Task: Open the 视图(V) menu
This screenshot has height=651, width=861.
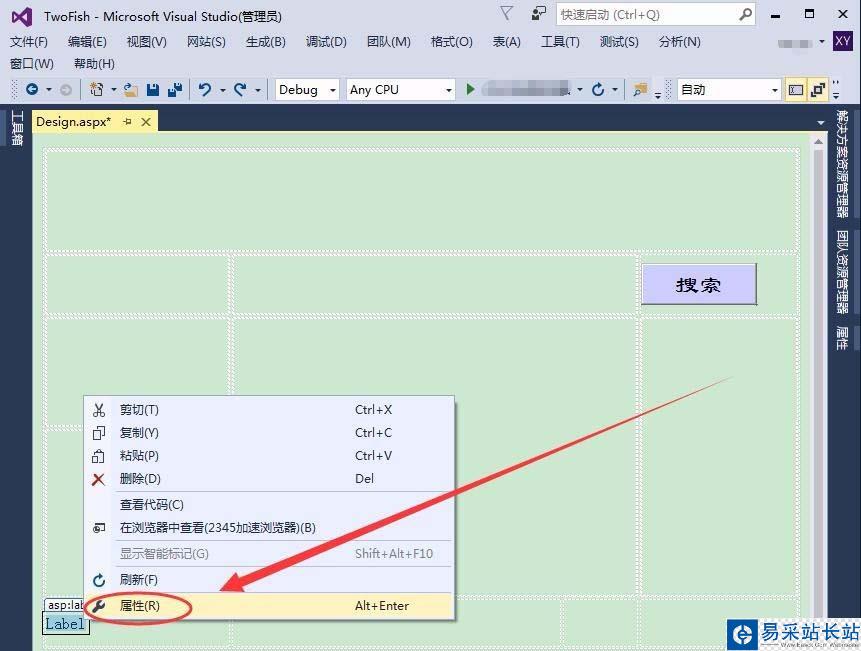Action: click(146, 42)
